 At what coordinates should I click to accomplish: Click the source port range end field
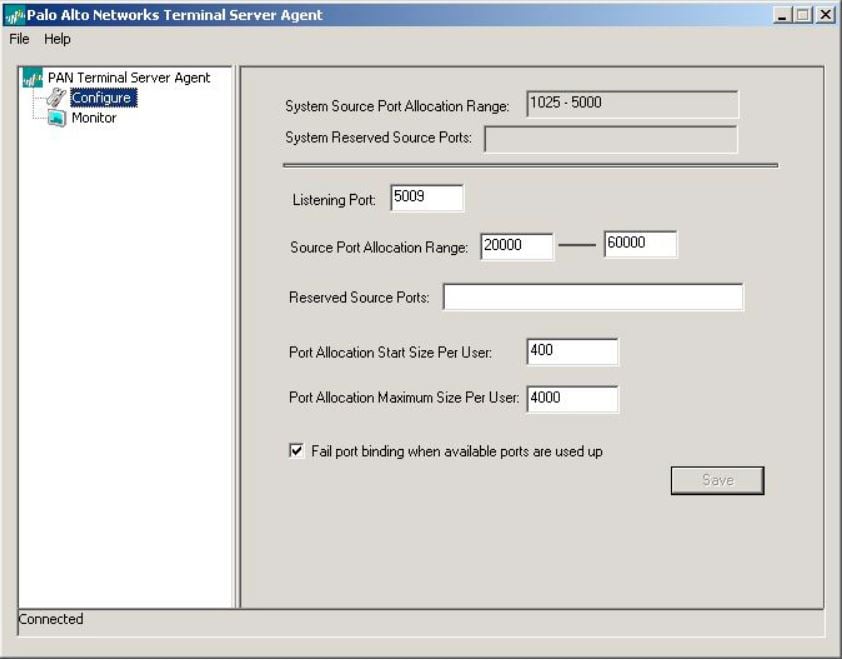coord(640,245)
